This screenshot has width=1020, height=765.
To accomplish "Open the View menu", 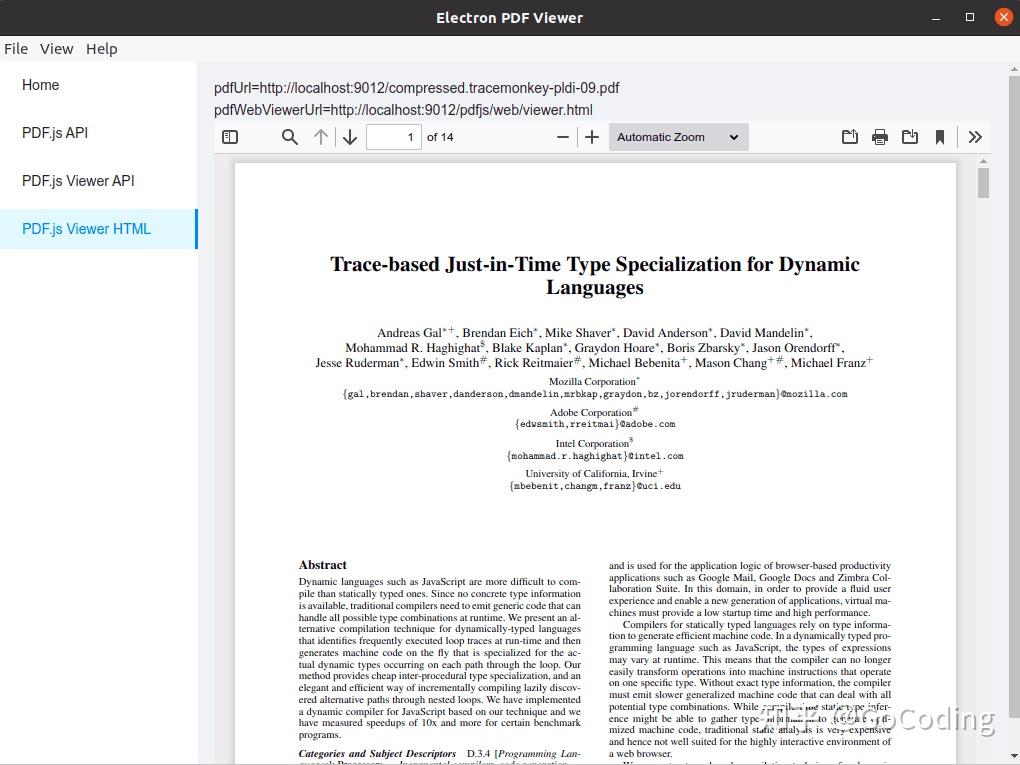I will (x=56, y=48).
